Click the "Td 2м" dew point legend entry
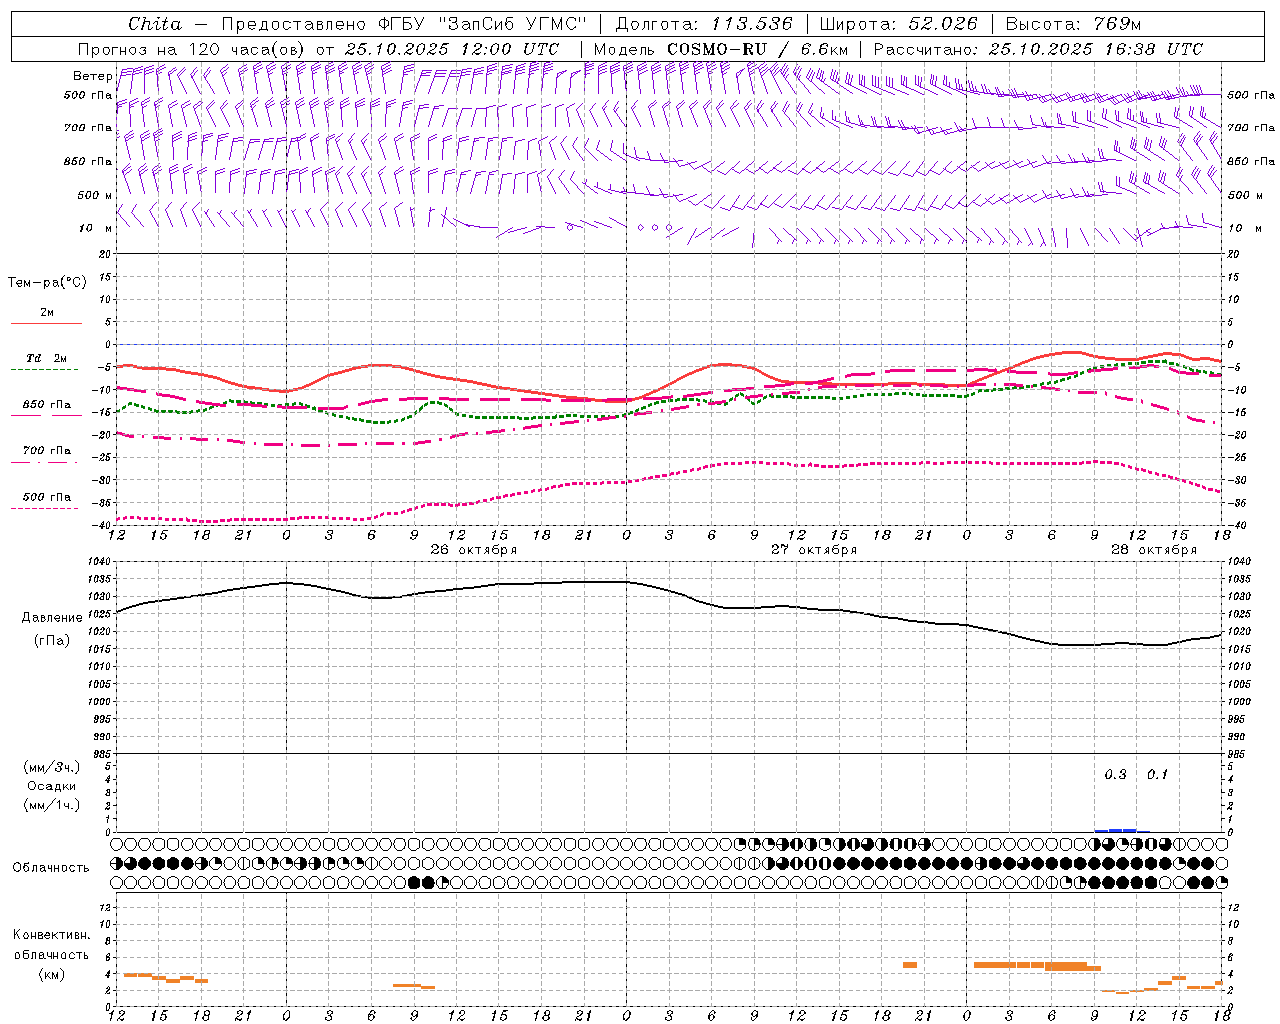 (x=46, y=358)
